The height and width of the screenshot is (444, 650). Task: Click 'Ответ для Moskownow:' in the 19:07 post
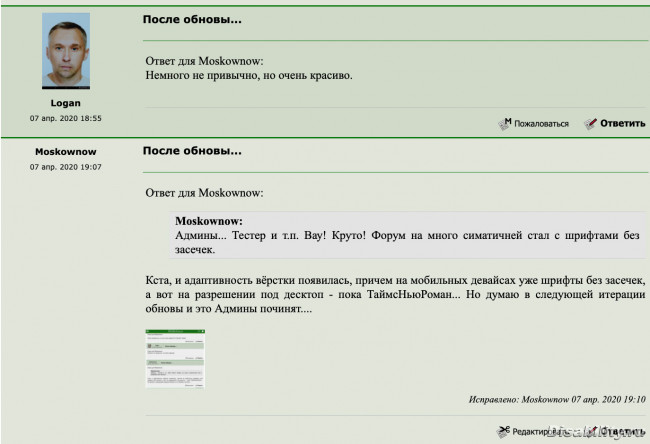click(204, 193)
